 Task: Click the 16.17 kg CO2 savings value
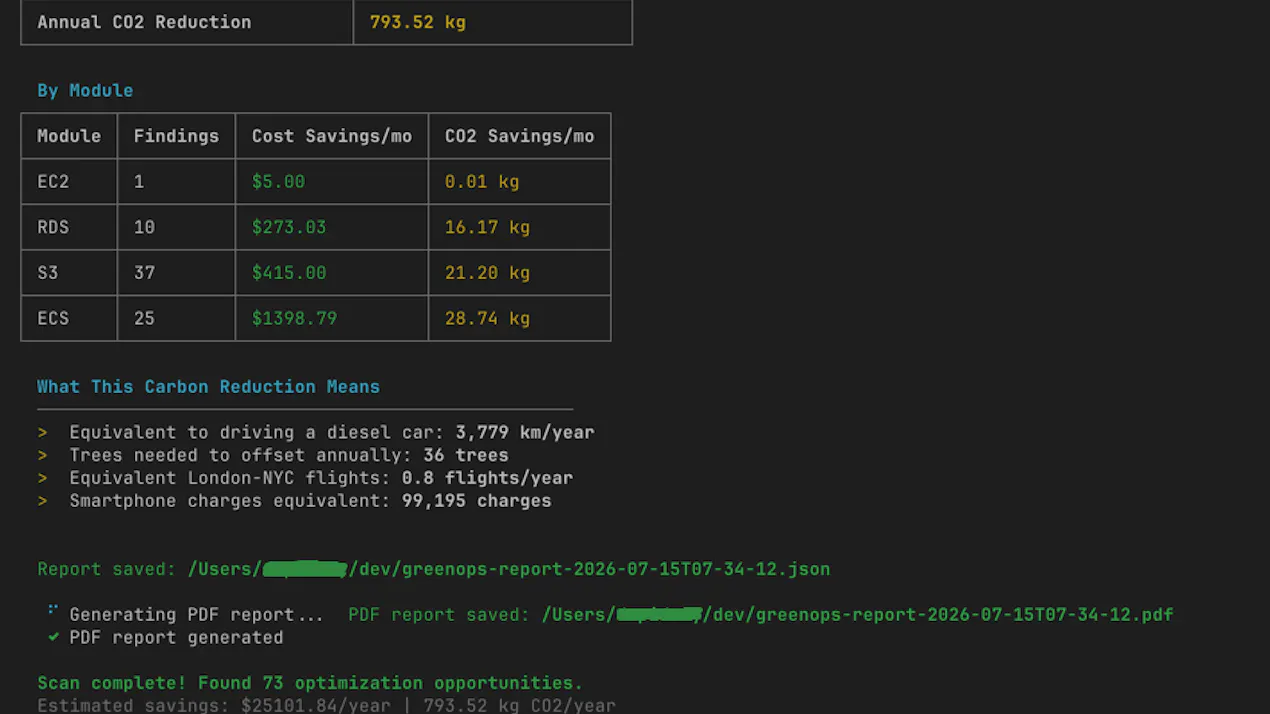point(487,227)
